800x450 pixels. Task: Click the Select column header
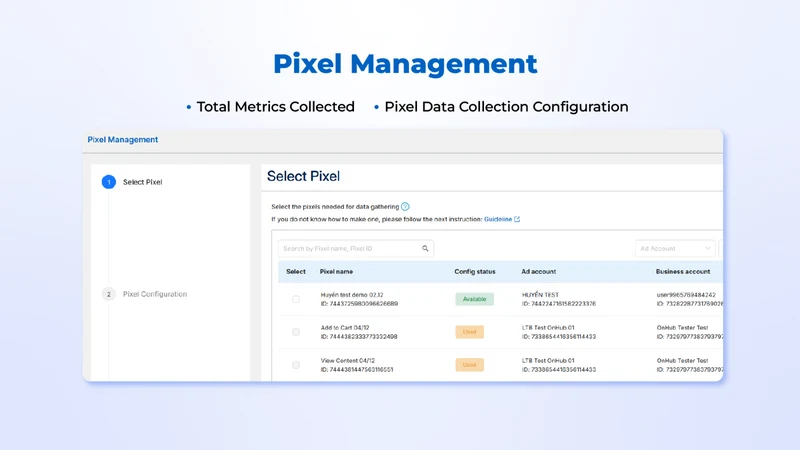point(296,272)
